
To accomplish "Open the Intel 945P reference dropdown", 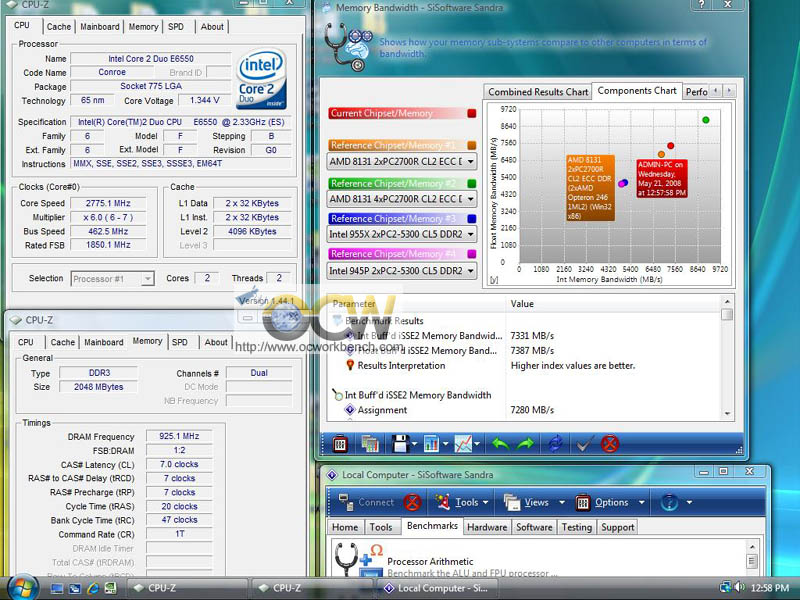I will click(402, 270).
